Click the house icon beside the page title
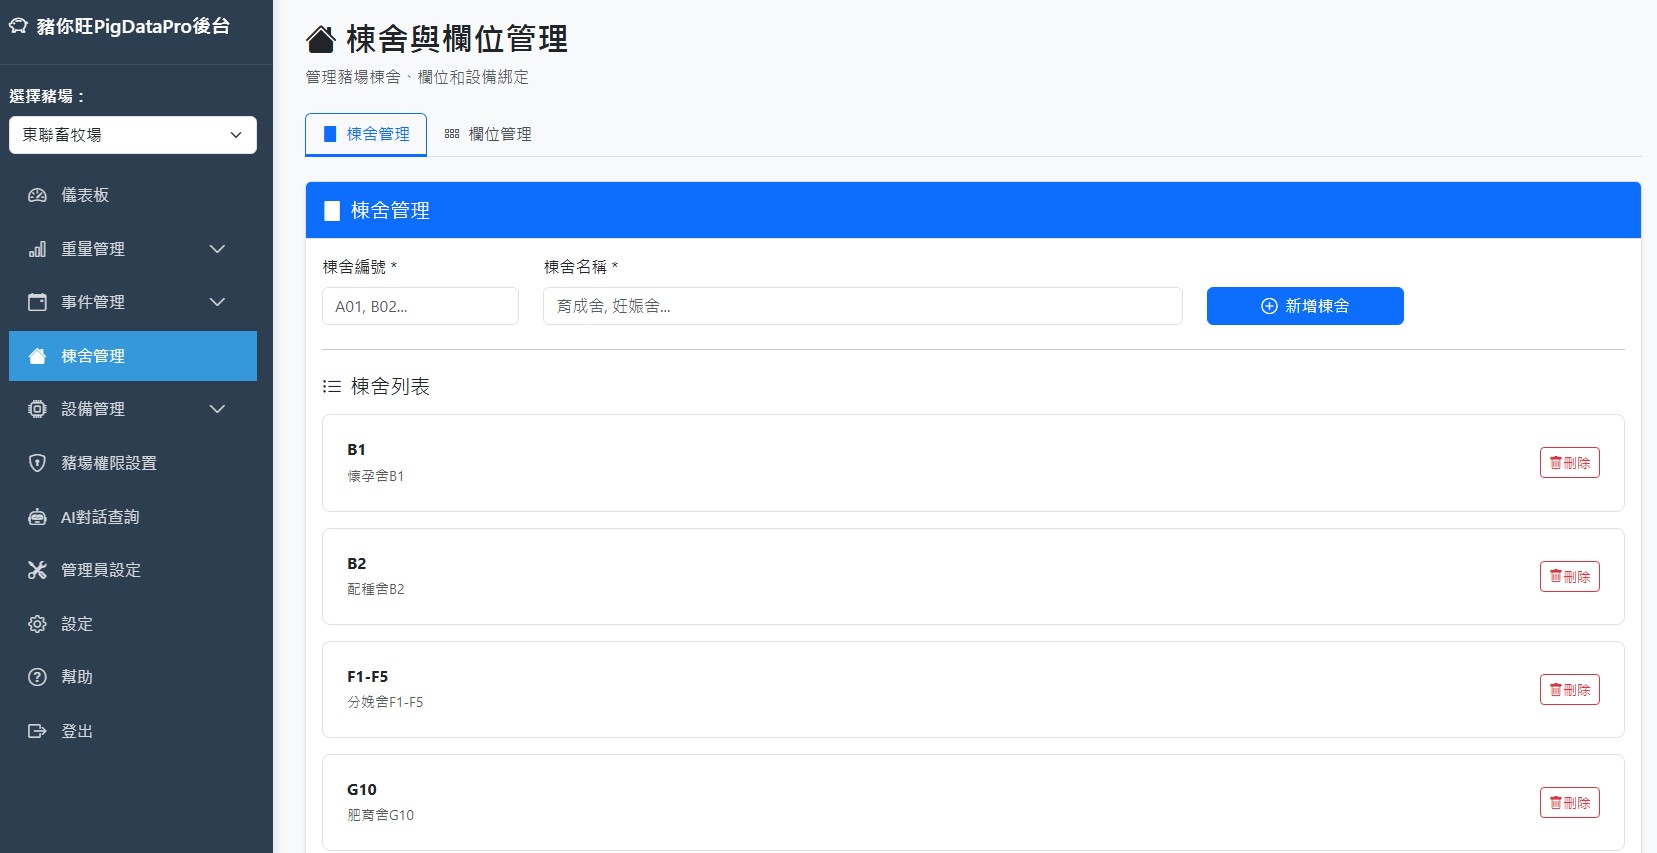This screenshot has width=1657, height=853. click(x=320, y=40)
